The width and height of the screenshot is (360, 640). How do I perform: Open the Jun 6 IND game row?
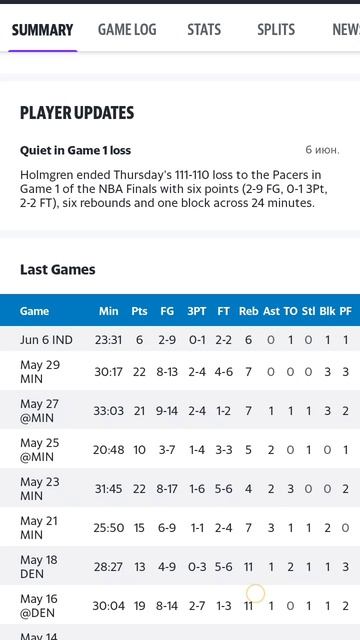click(180, 339)
